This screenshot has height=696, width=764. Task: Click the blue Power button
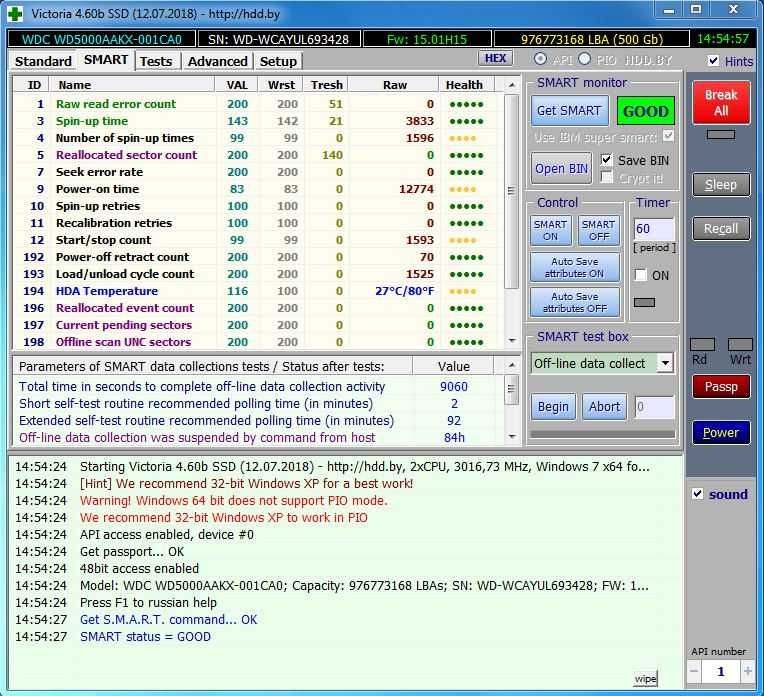tap(721, 432)
